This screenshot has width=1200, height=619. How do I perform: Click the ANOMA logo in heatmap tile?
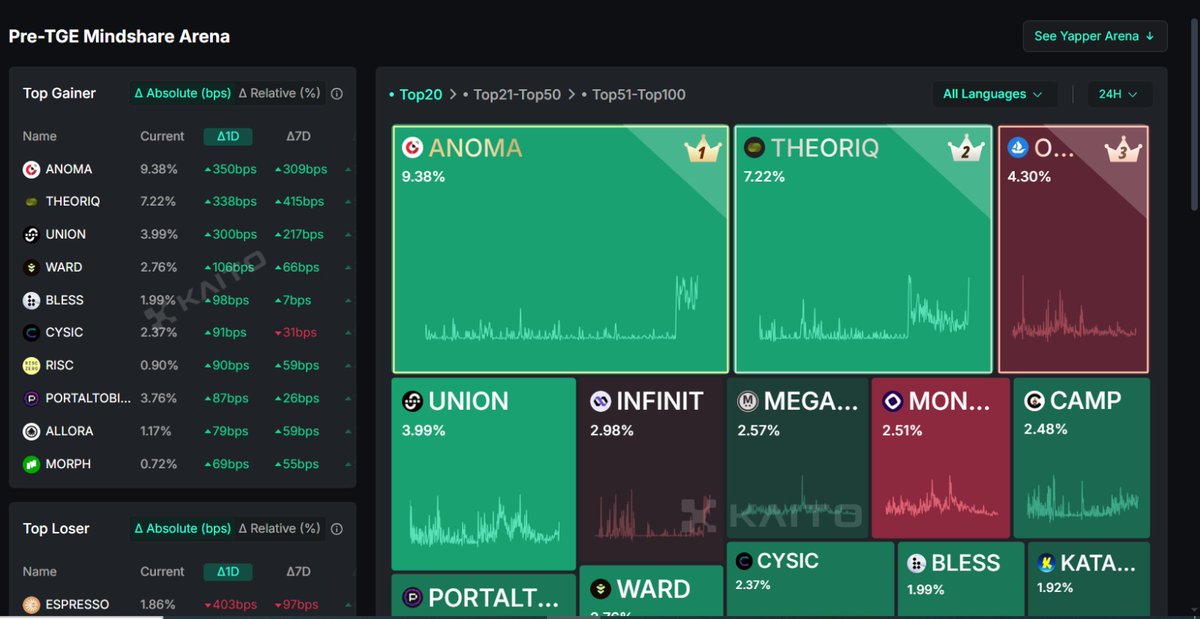[412, 148]
